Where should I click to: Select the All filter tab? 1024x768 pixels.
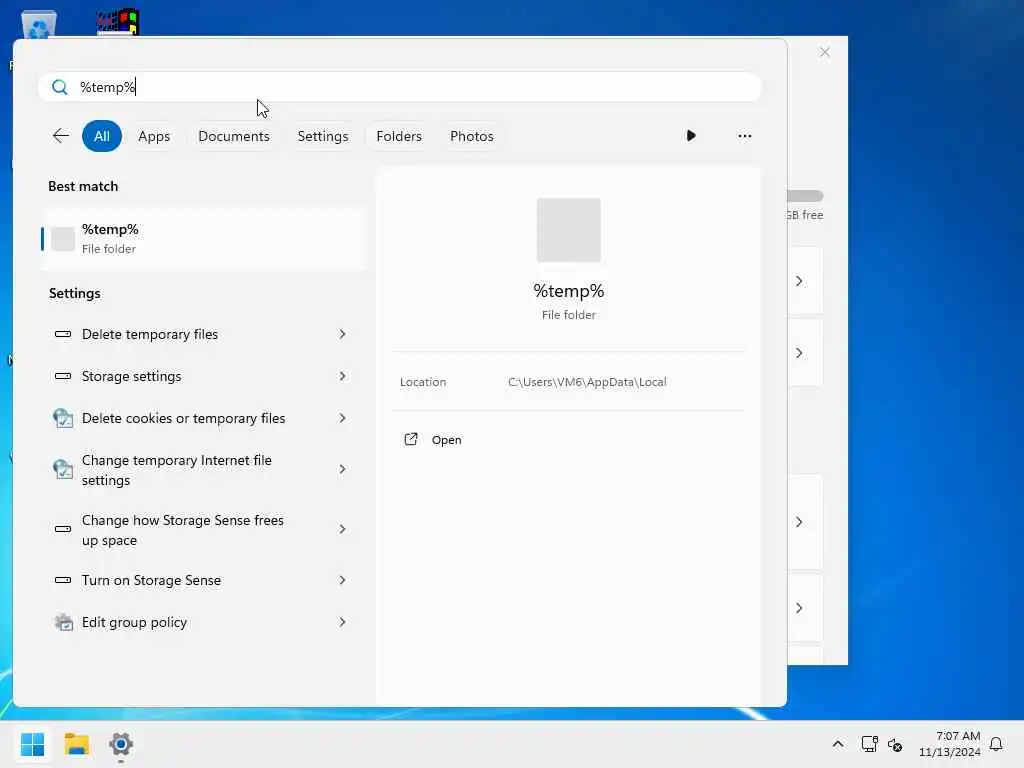click(x=102, y=136)
